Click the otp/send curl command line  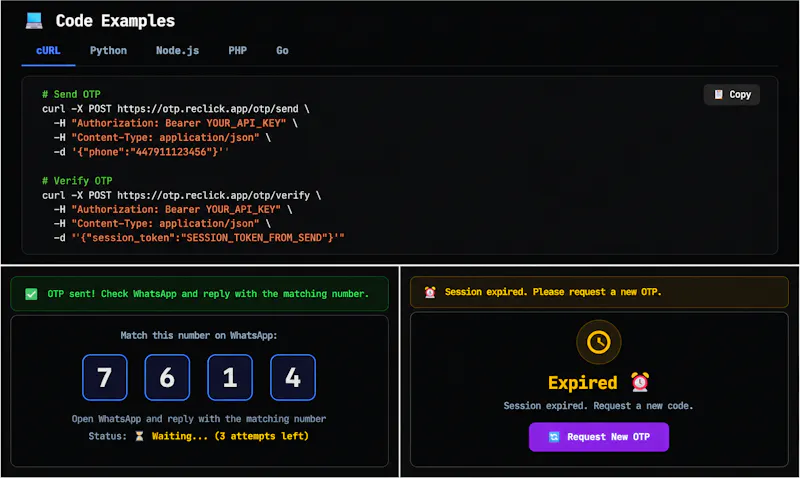[x=176, y=109]
